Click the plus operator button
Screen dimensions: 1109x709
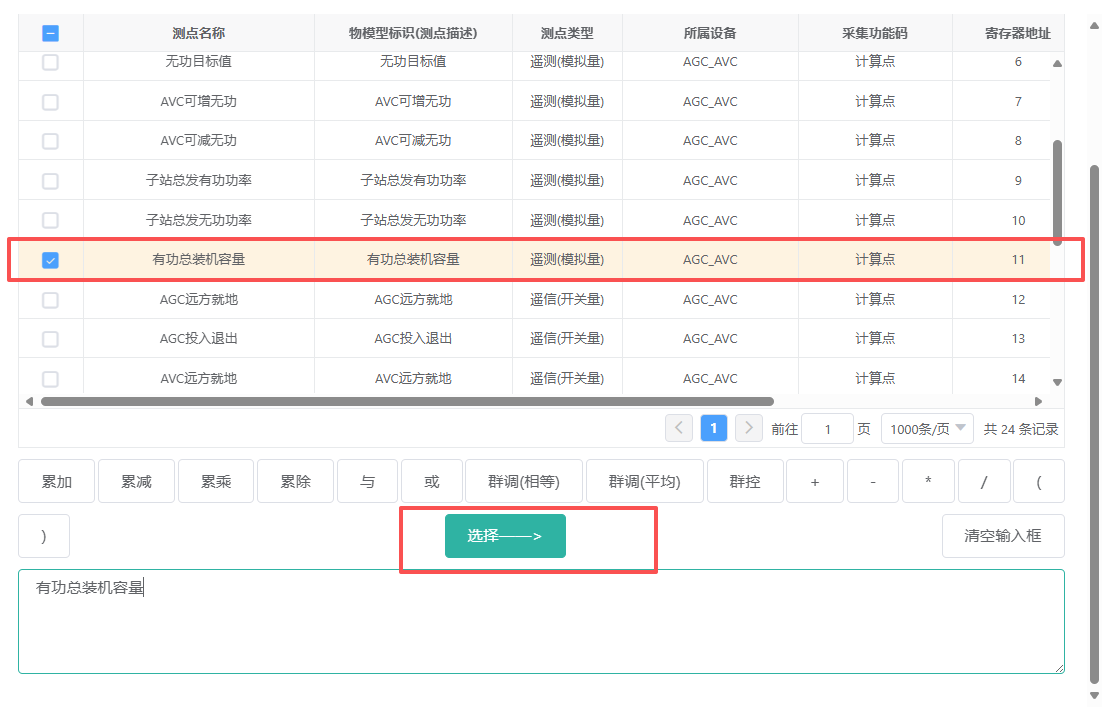[x=814, y=481]
